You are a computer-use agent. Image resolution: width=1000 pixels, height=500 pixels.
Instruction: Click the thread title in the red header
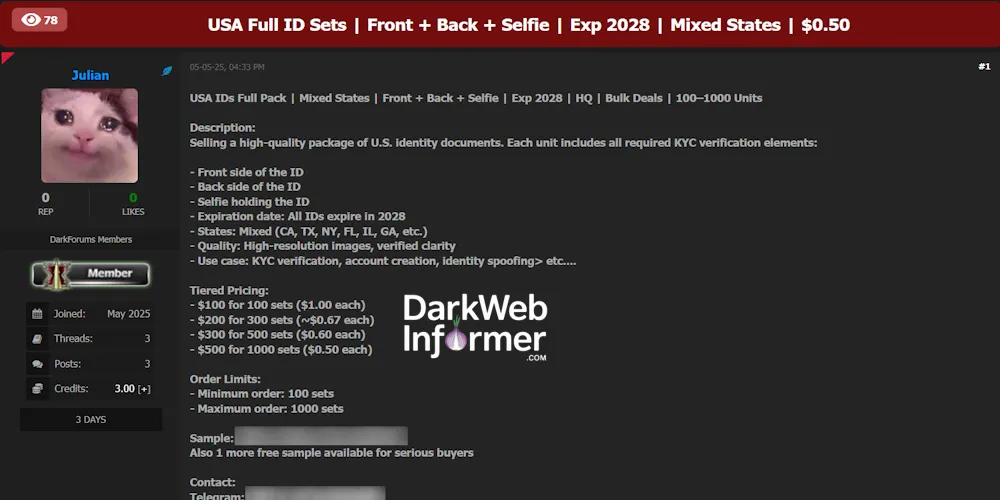click(x=529, y=25)
